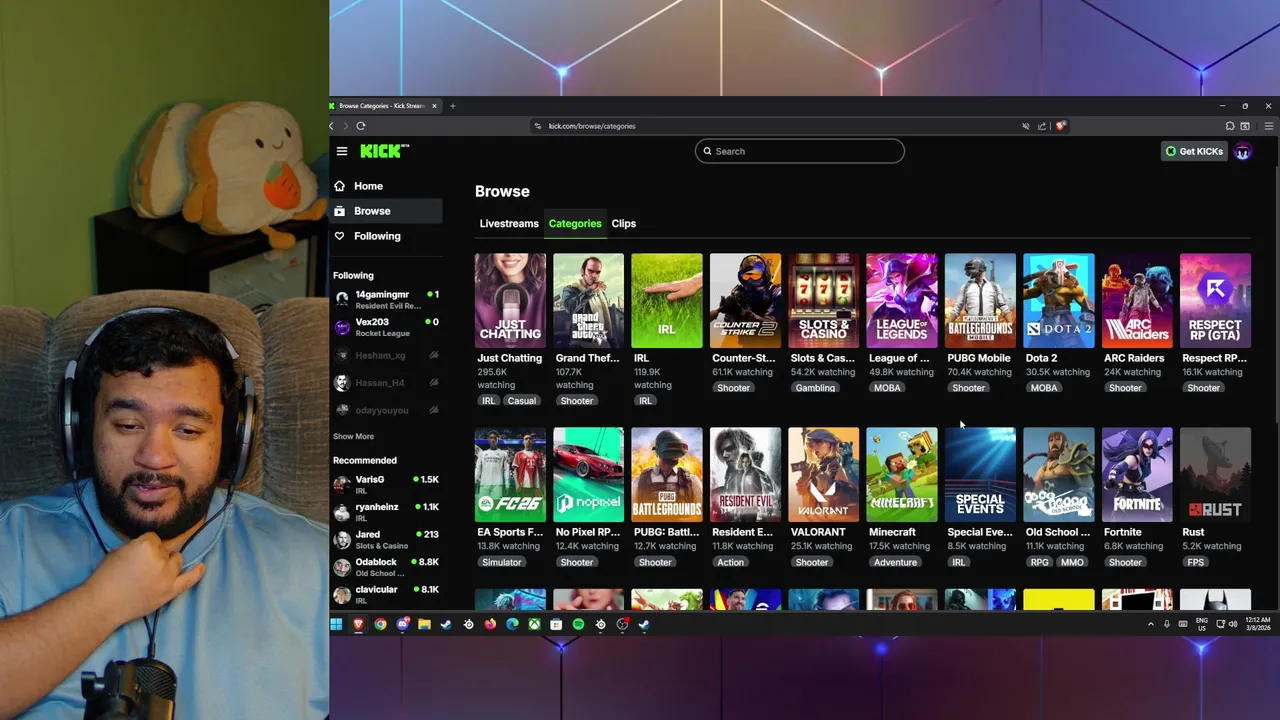This screenshot has height=720, width=1280.
Task: Open a new browser tab with plus icon
Action: [x=452, y=105]
